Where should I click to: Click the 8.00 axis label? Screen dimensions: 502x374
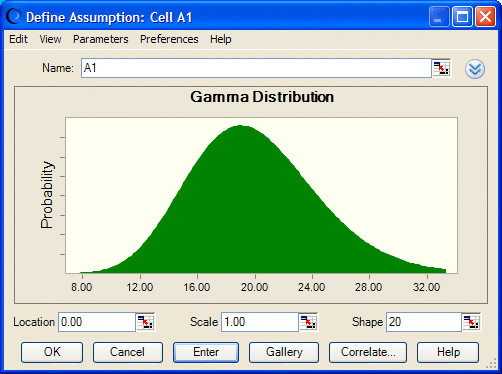point(82,287)
